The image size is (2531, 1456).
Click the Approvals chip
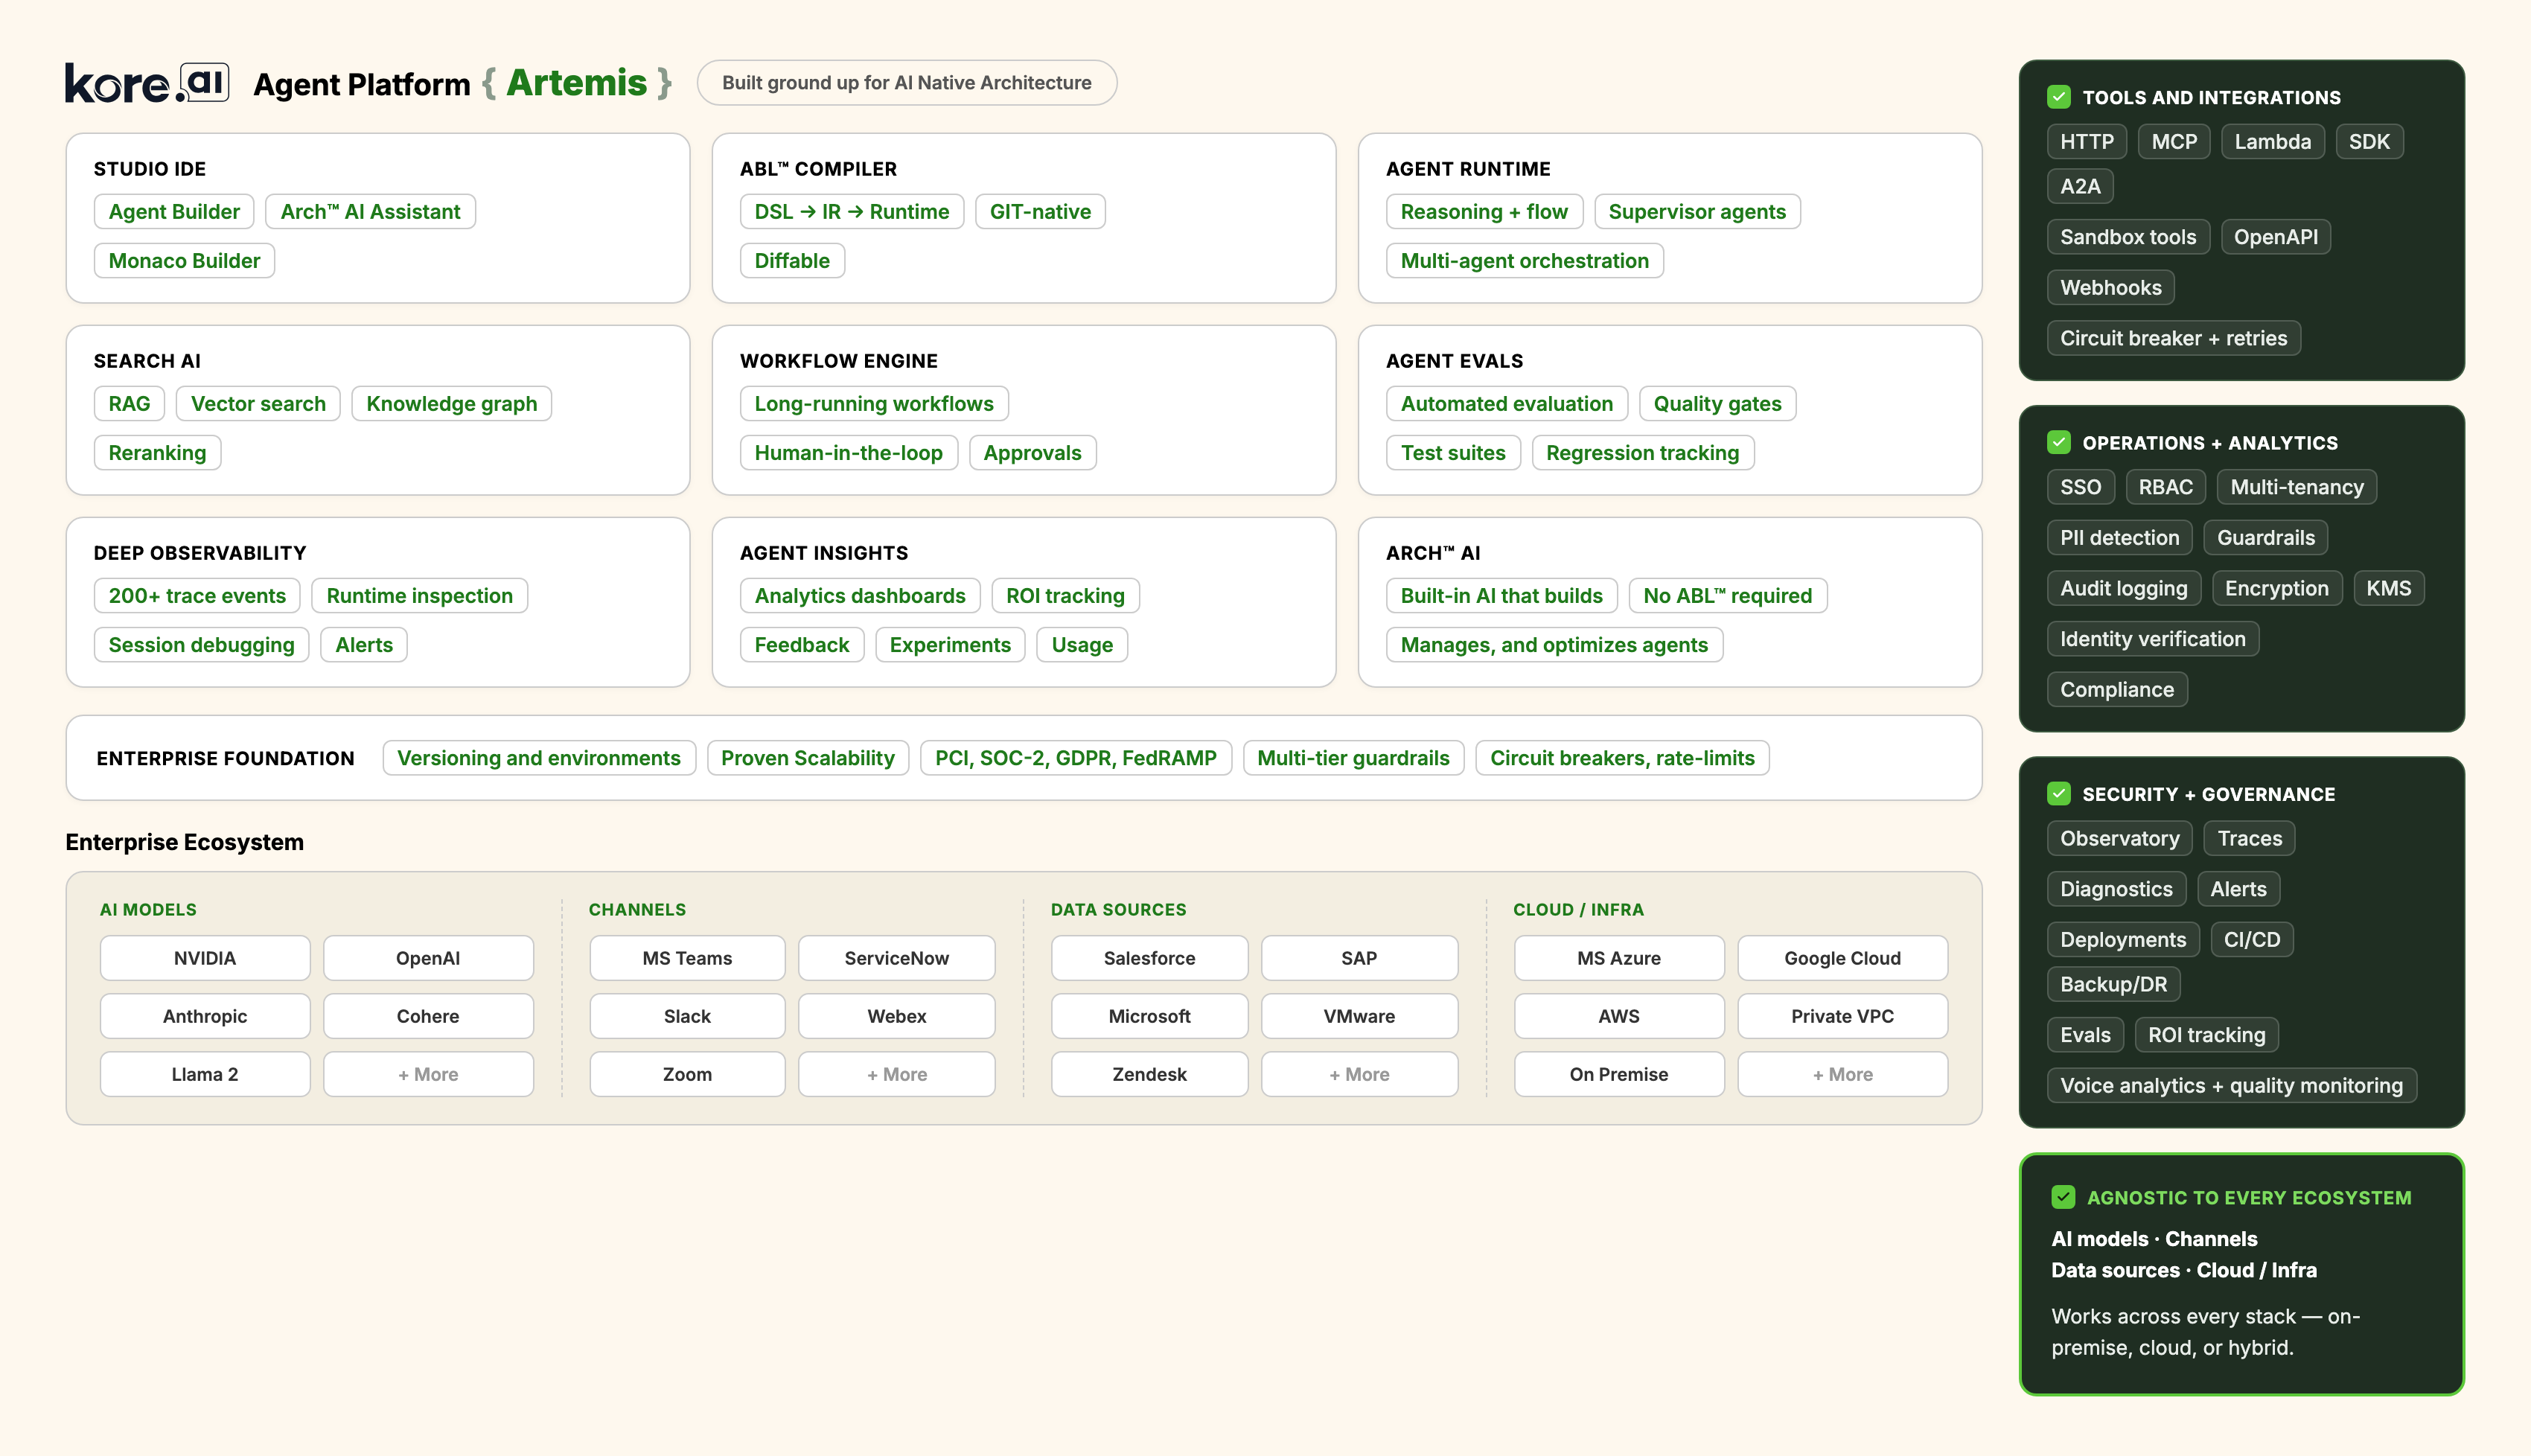(x=1032, y=453)
